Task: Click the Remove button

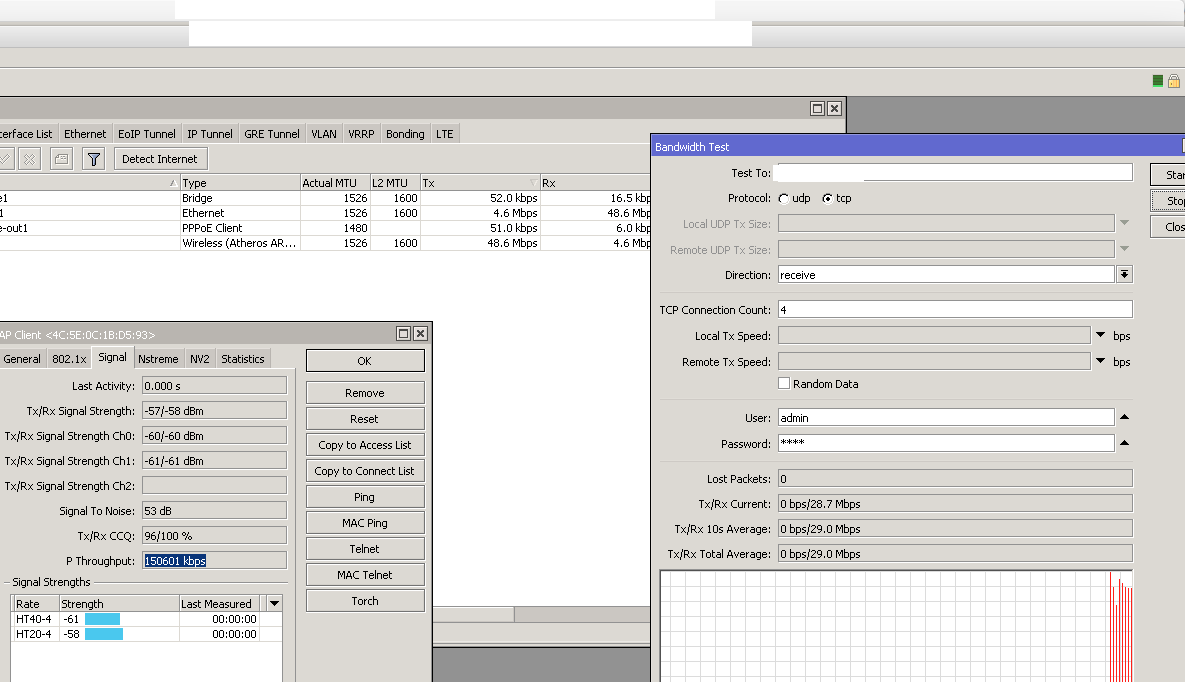Action: (365, 393)
